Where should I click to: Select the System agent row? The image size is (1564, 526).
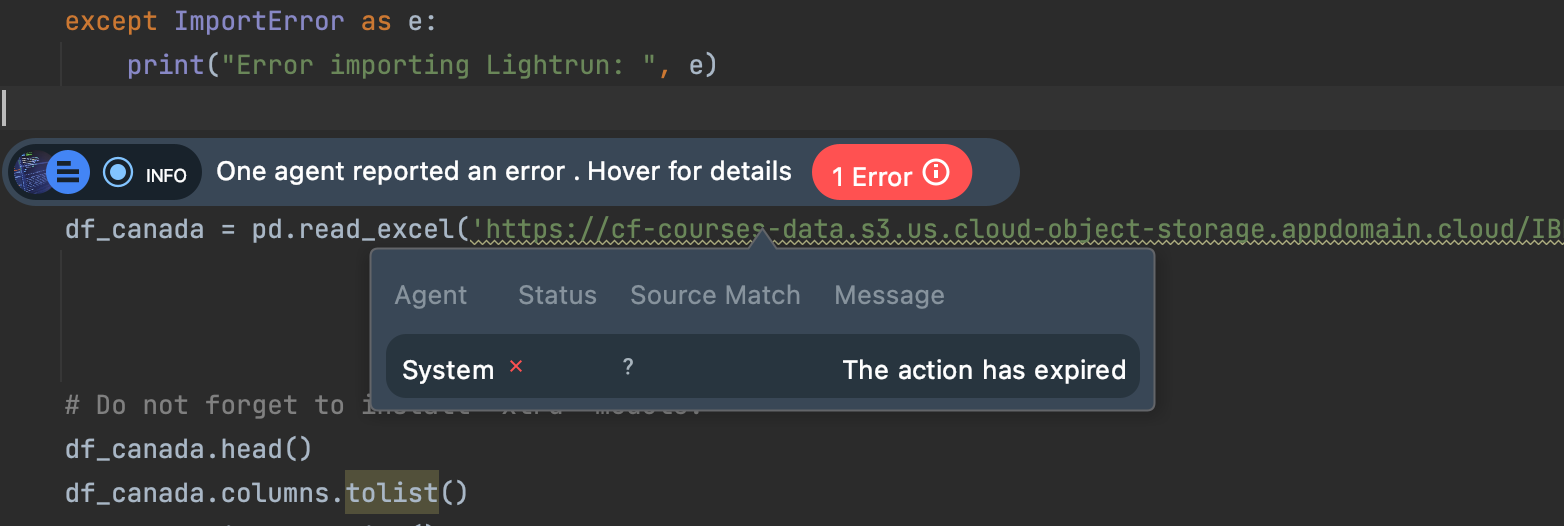763,370
